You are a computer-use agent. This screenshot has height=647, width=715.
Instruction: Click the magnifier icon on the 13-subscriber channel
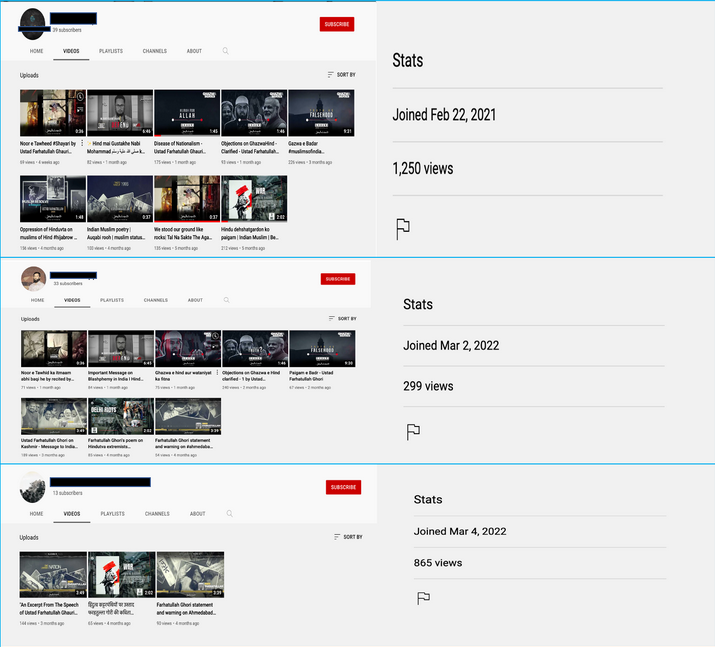coord(228,514)
